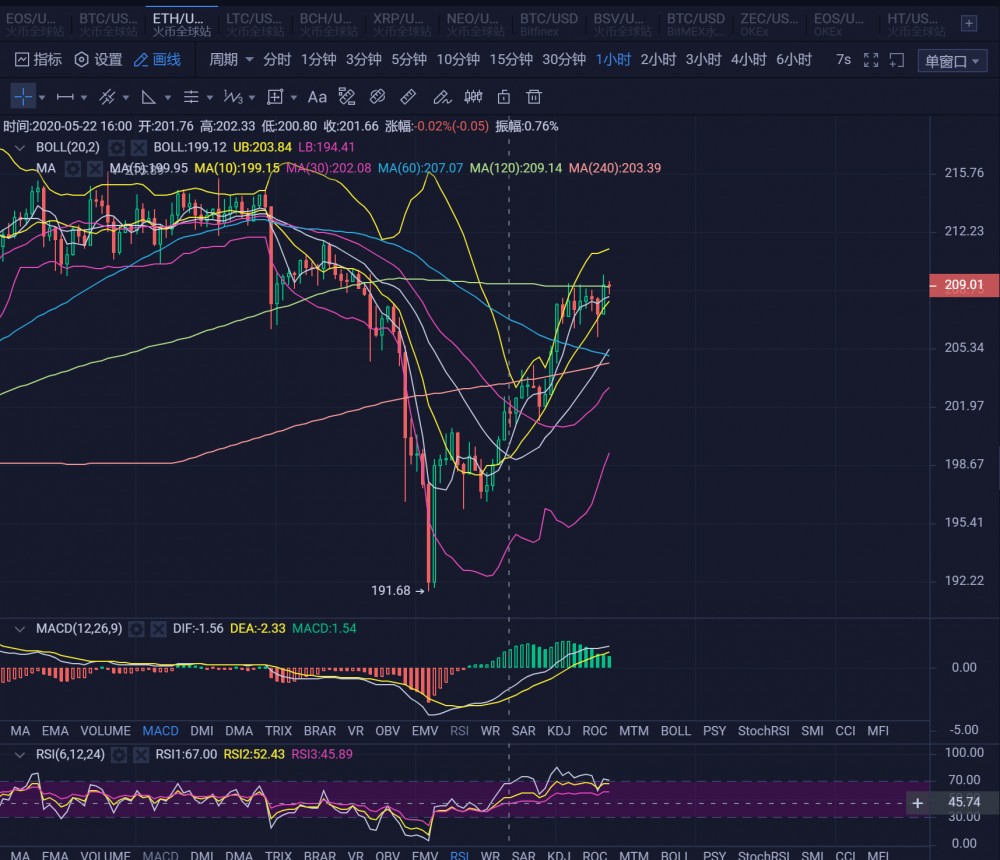
Task: Select the crosshair cursor tool
Action: tap(23, 97)
